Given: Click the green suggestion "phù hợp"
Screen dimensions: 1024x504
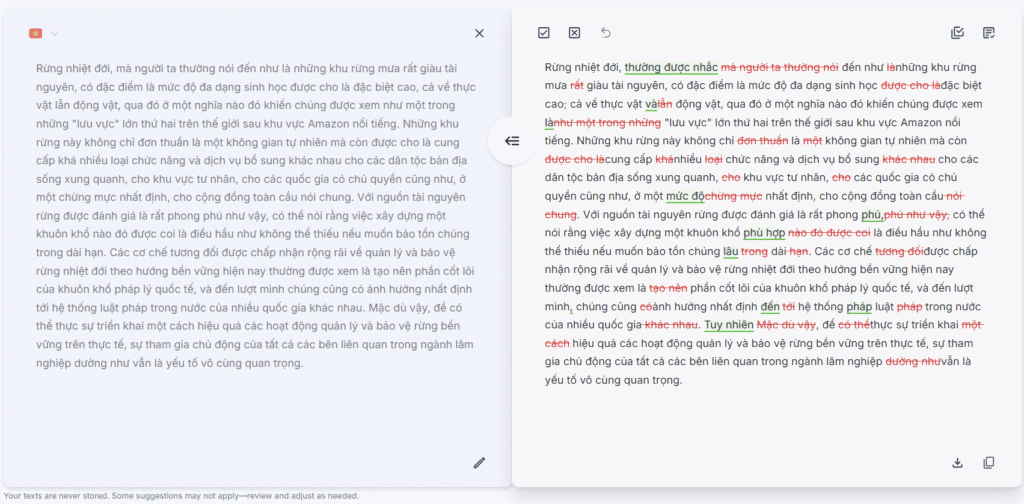Looking at the screenshot, I should (763, 233).
